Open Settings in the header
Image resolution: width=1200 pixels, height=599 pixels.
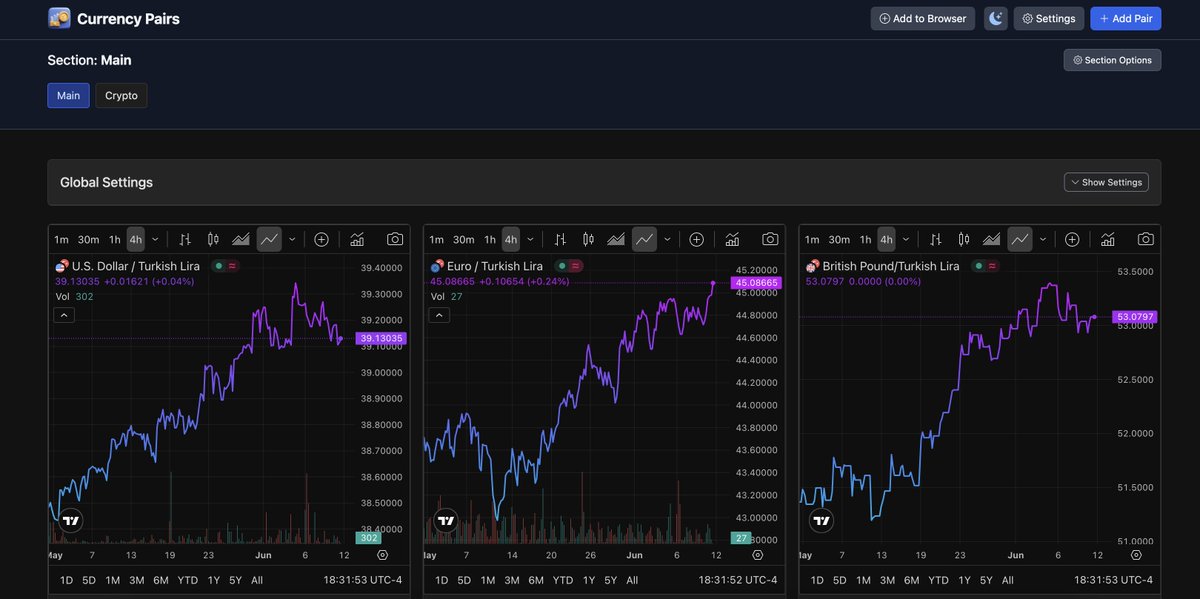coord(1049,18)
